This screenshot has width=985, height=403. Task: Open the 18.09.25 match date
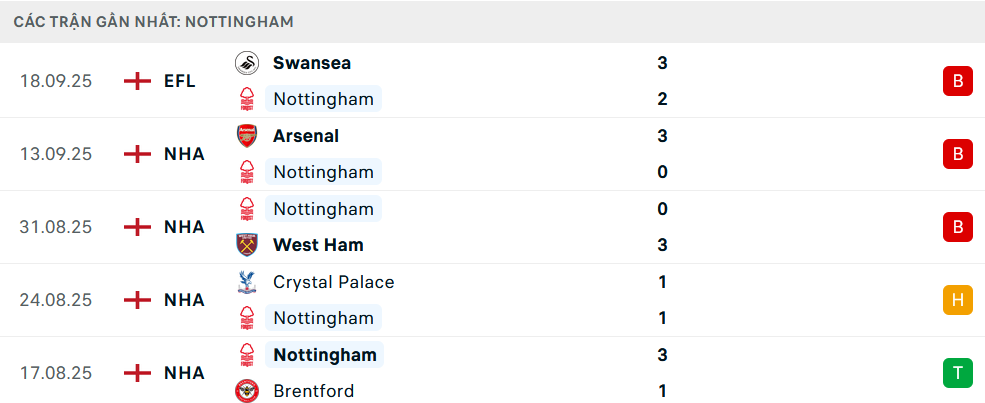click(56, 81)
